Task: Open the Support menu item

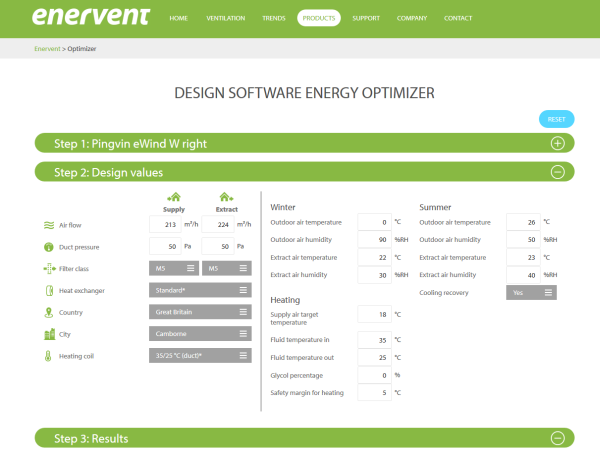Action: coord(366,18)
